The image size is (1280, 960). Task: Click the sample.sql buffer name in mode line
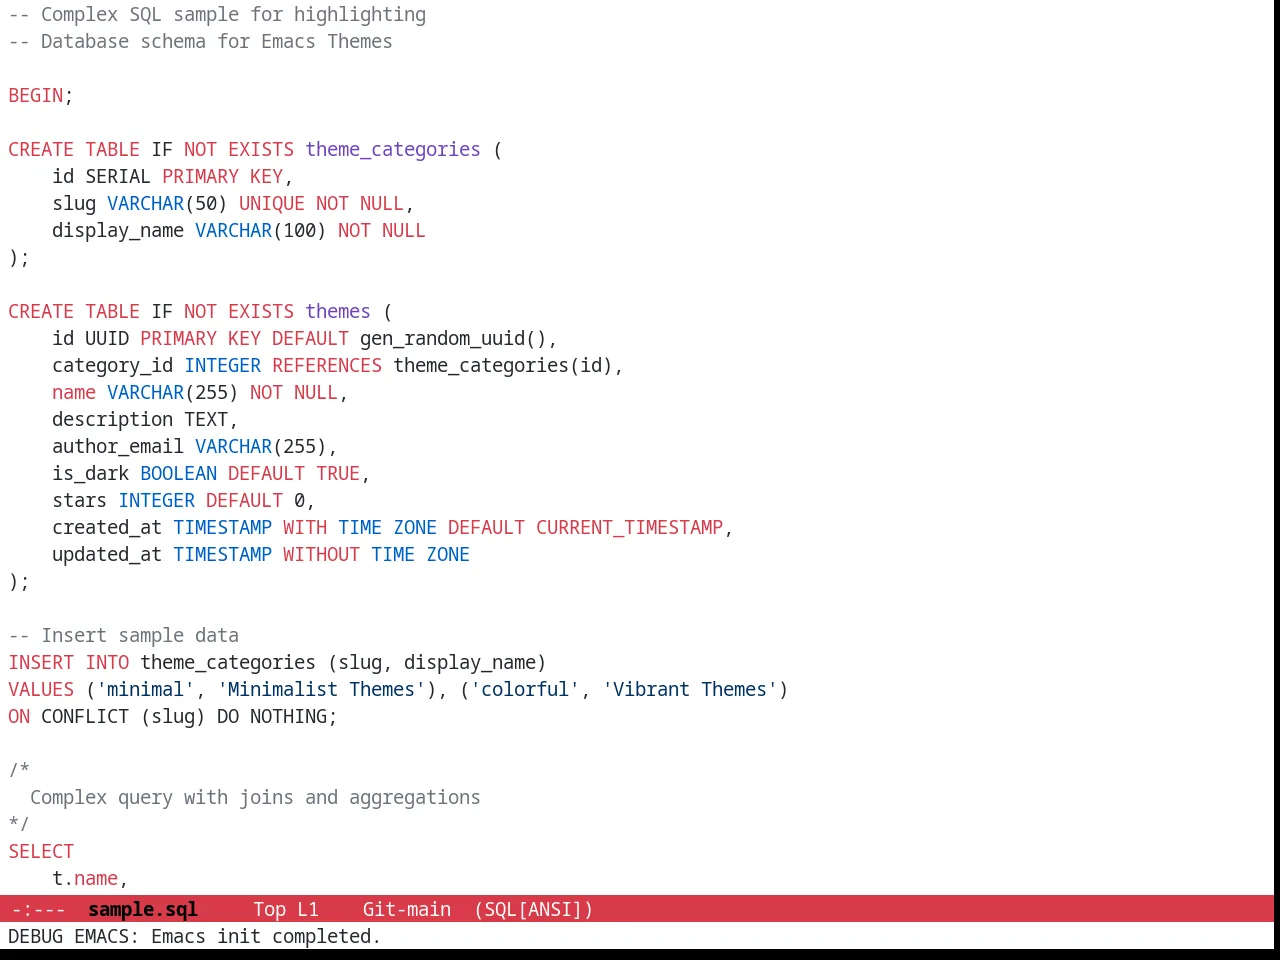[143, 909]
